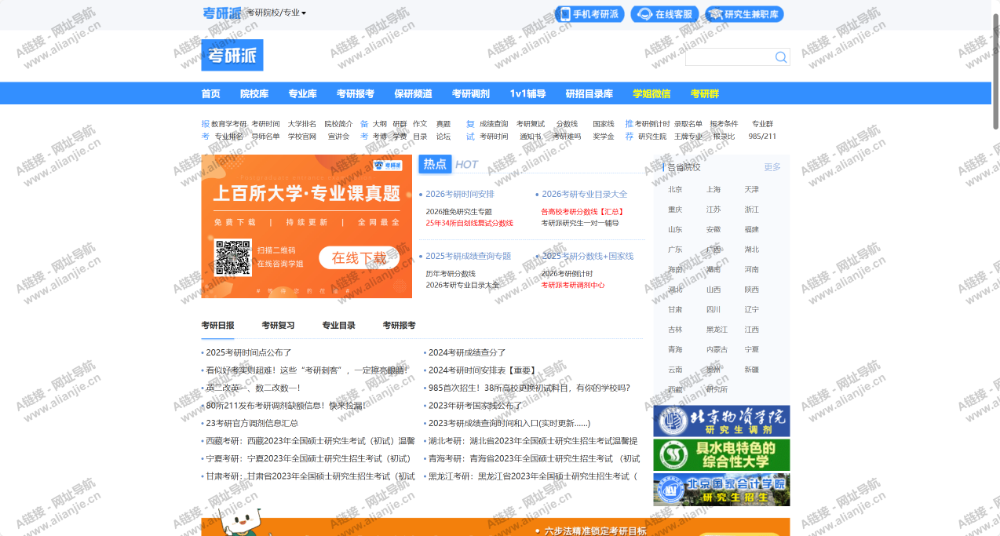
Task: Expand 考研院校/专业 dropdown
Action: tap(276, 13)
